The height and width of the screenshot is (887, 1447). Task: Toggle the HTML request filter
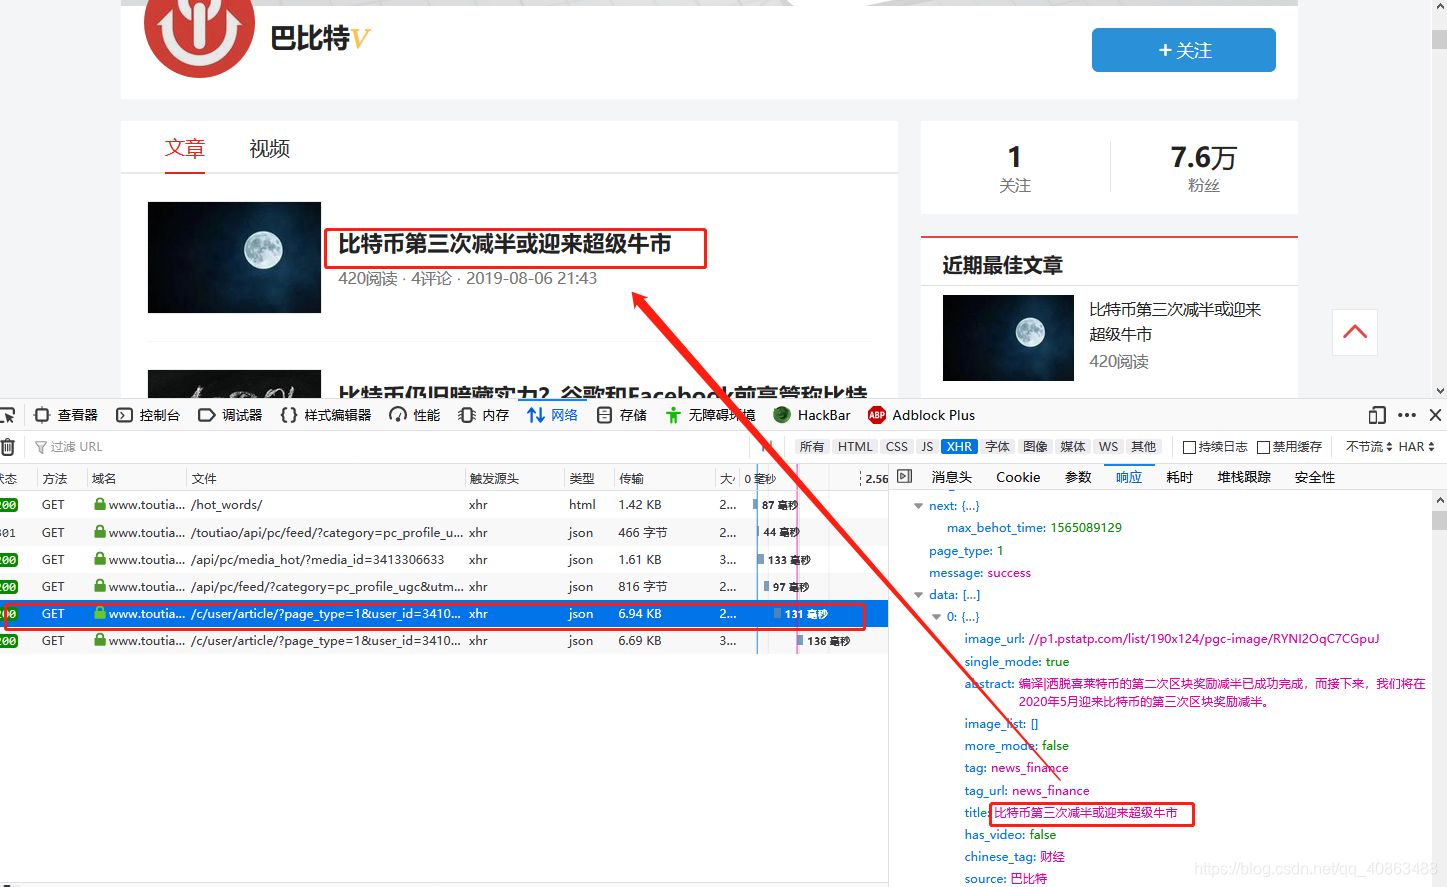click(x=855, y=447)
